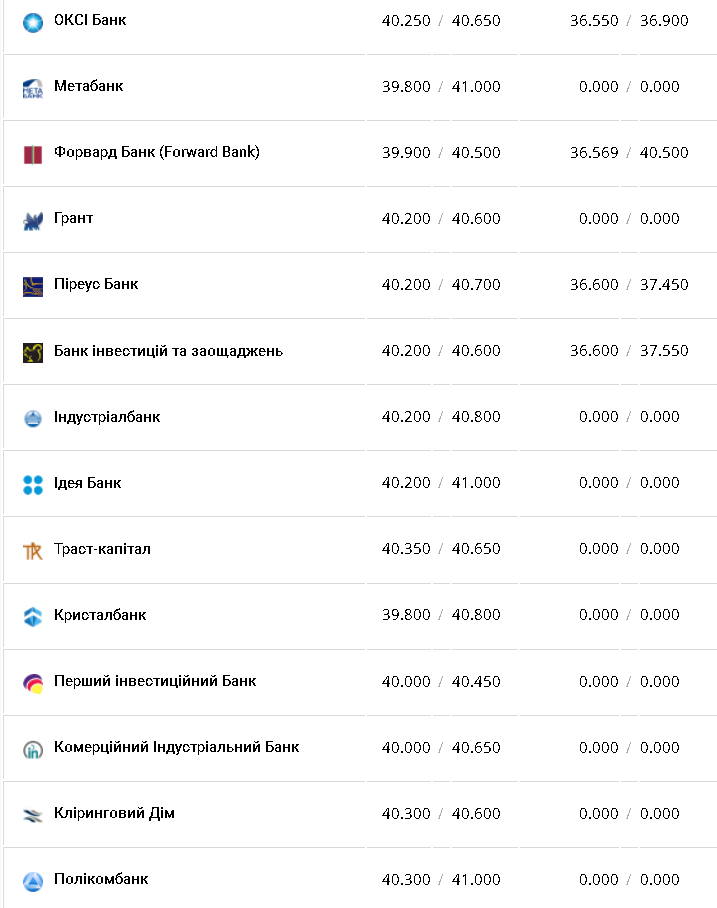
Task: Click the Індустріалбанк logo icon
Action: tap(33, 418)
